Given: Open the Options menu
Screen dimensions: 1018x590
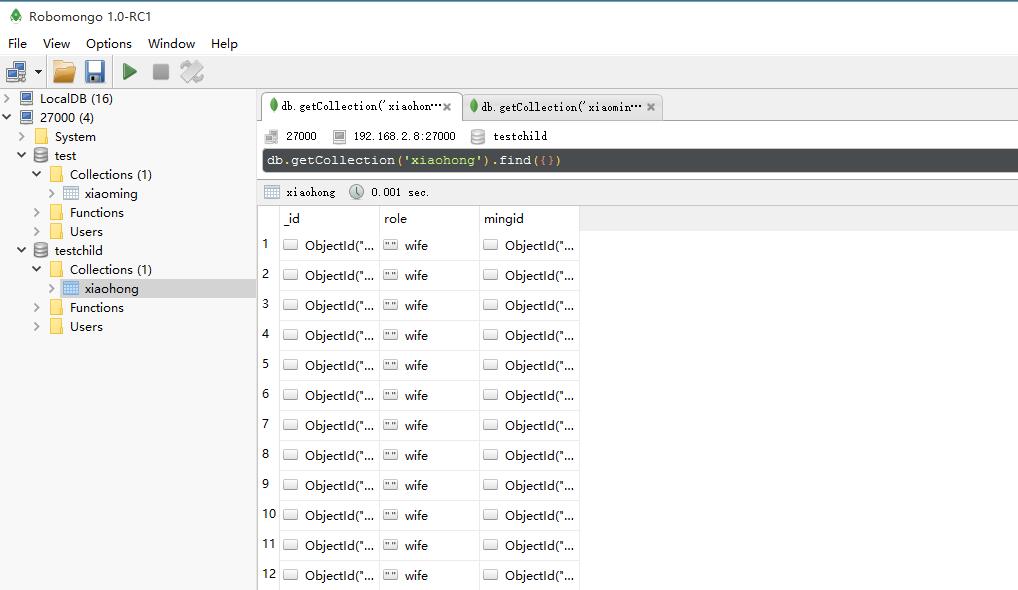Looking at the screenshot, I should (x=108, y=43).
